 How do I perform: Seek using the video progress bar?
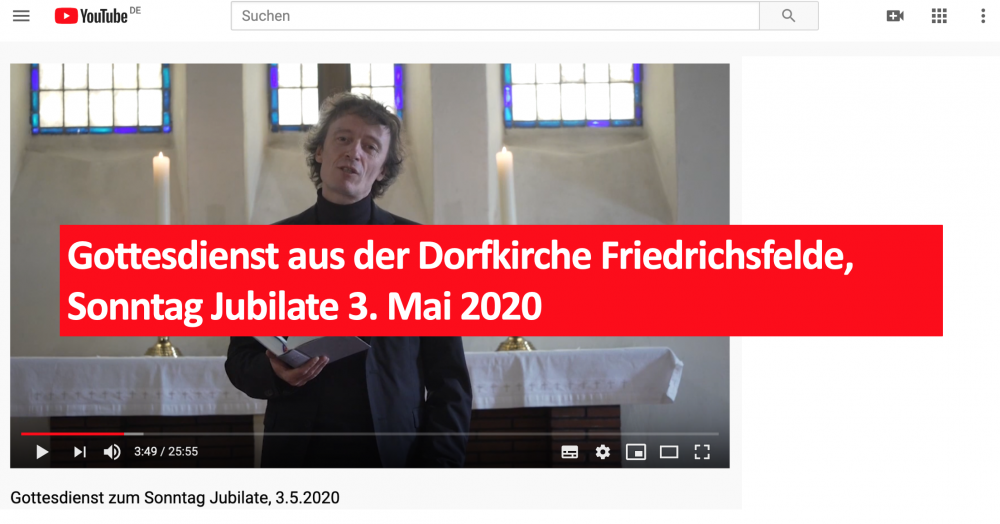click(x=370, y=434)
